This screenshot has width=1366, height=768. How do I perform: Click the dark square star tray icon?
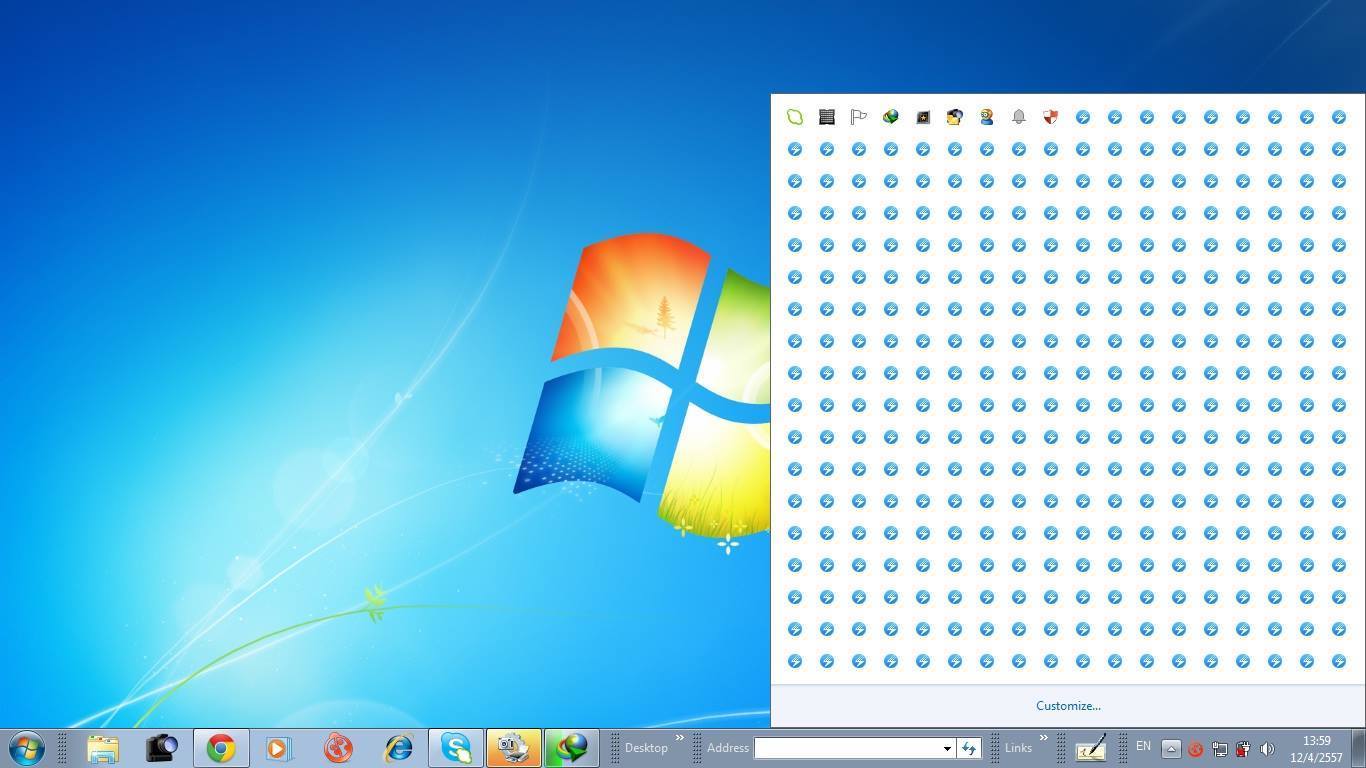point(923,117)
